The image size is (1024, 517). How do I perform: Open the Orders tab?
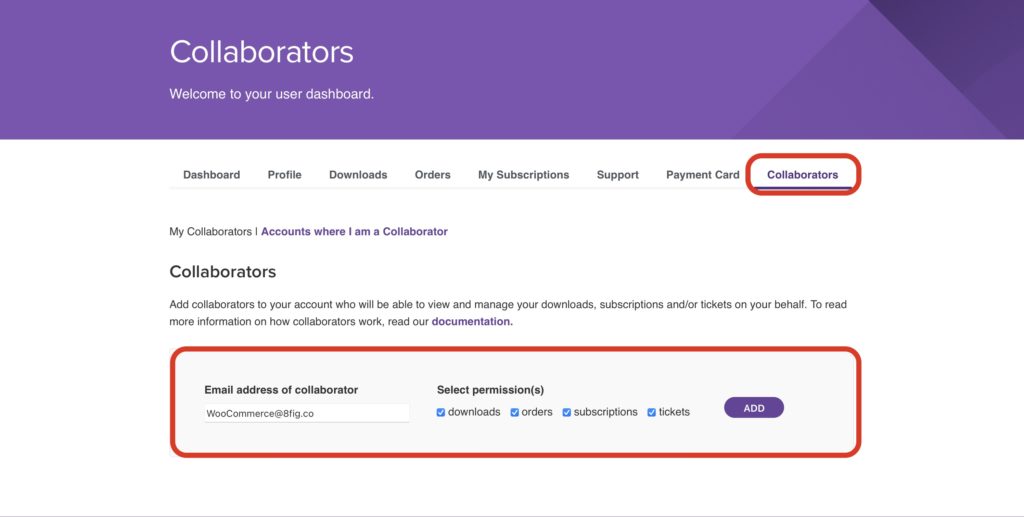coord(432,175)
